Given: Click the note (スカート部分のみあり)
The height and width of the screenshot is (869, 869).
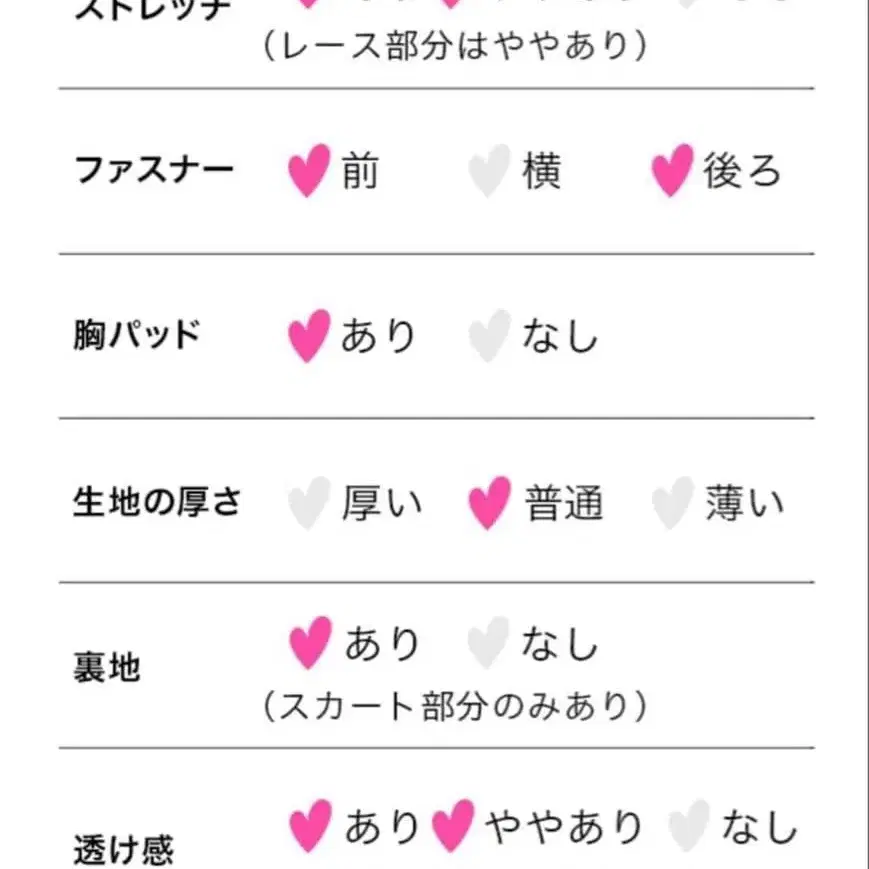Looking at the screenshot, I should point(455,707).
